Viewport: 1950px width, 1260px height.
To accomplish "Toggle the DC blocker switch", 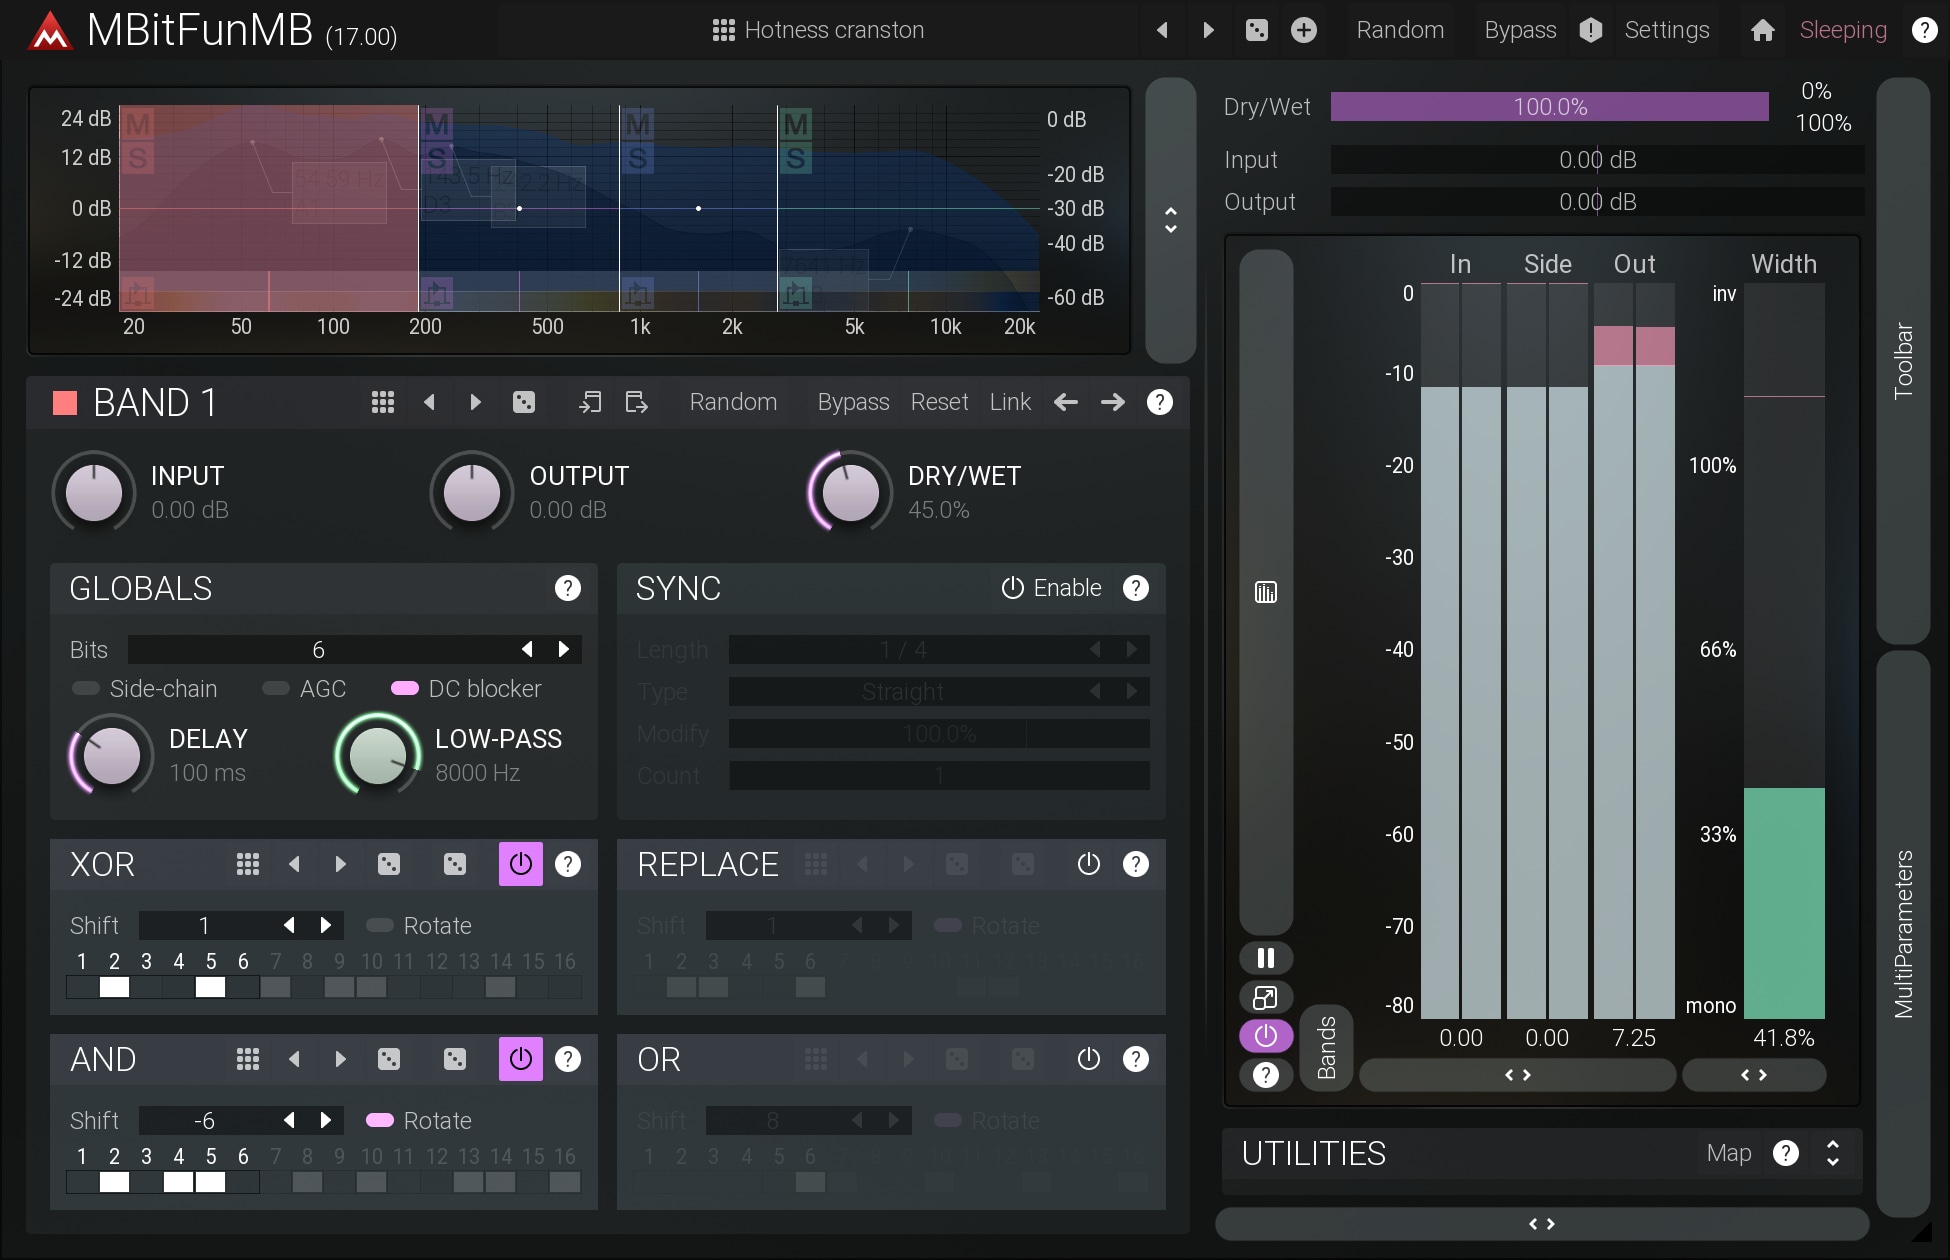I will pos(405,688).
